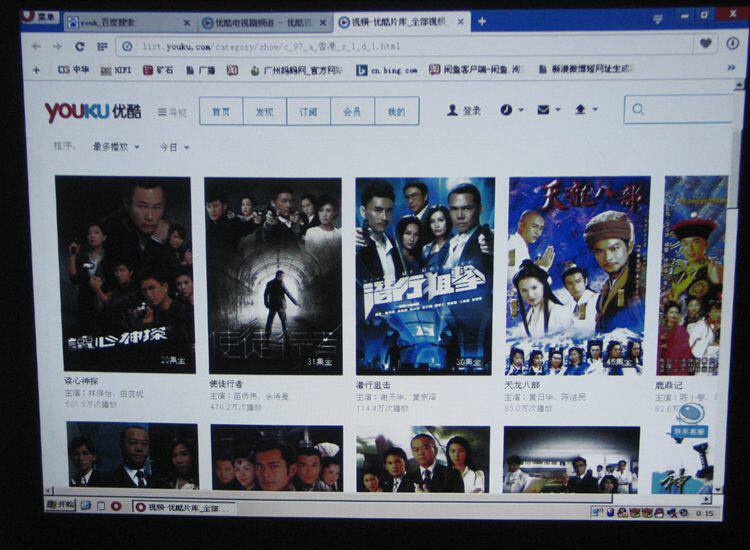750x550 pixels.
Task: Select the 我的 nav tab
Action: pyautogui.click(x=397, y=112)
